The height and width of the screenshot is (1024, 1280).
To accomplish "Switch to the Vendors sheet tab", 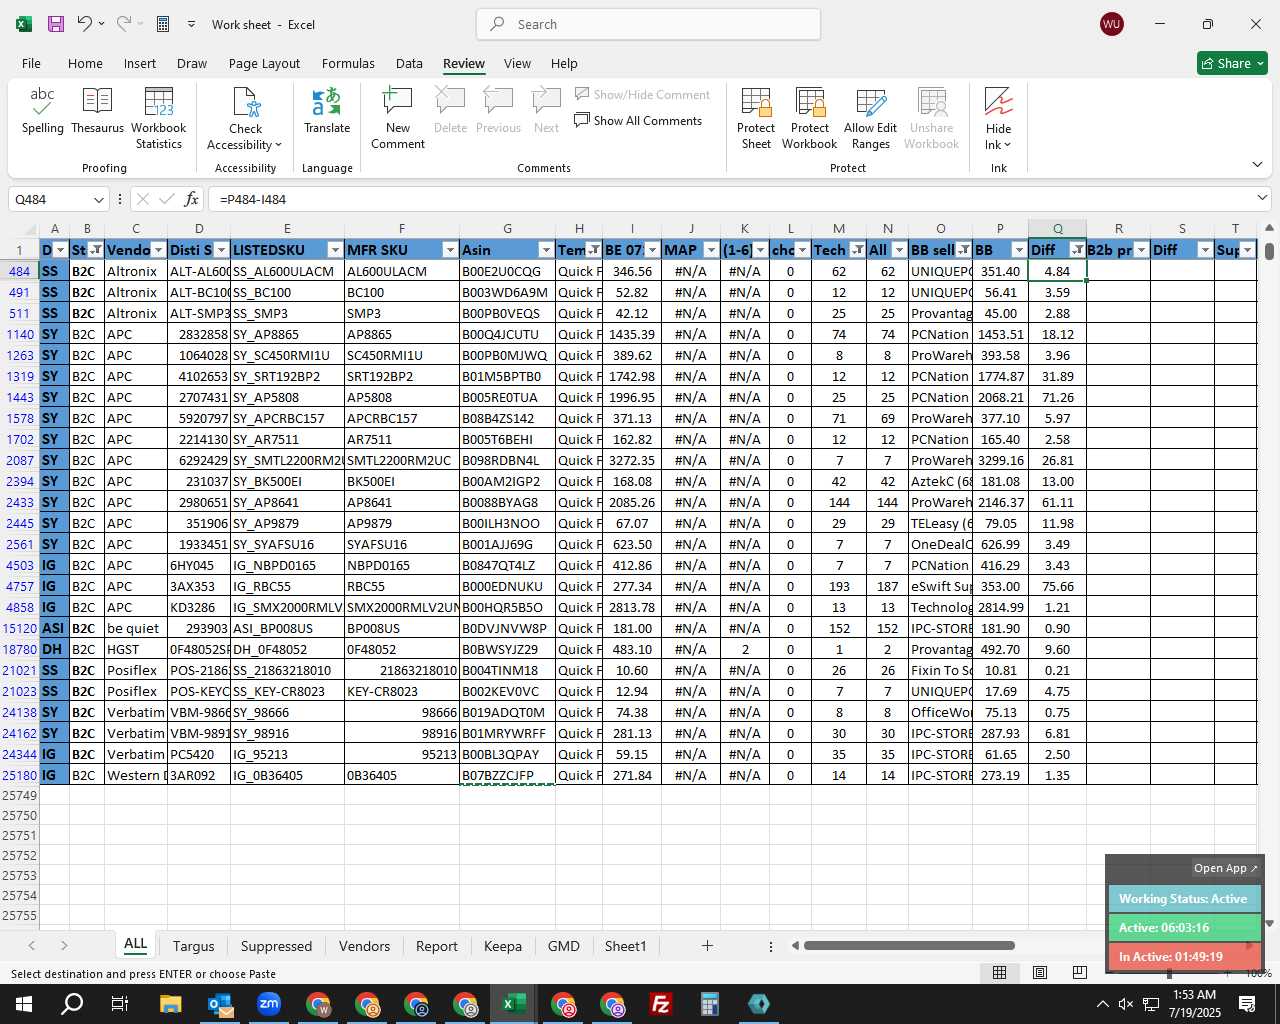I will pos(364,946).
